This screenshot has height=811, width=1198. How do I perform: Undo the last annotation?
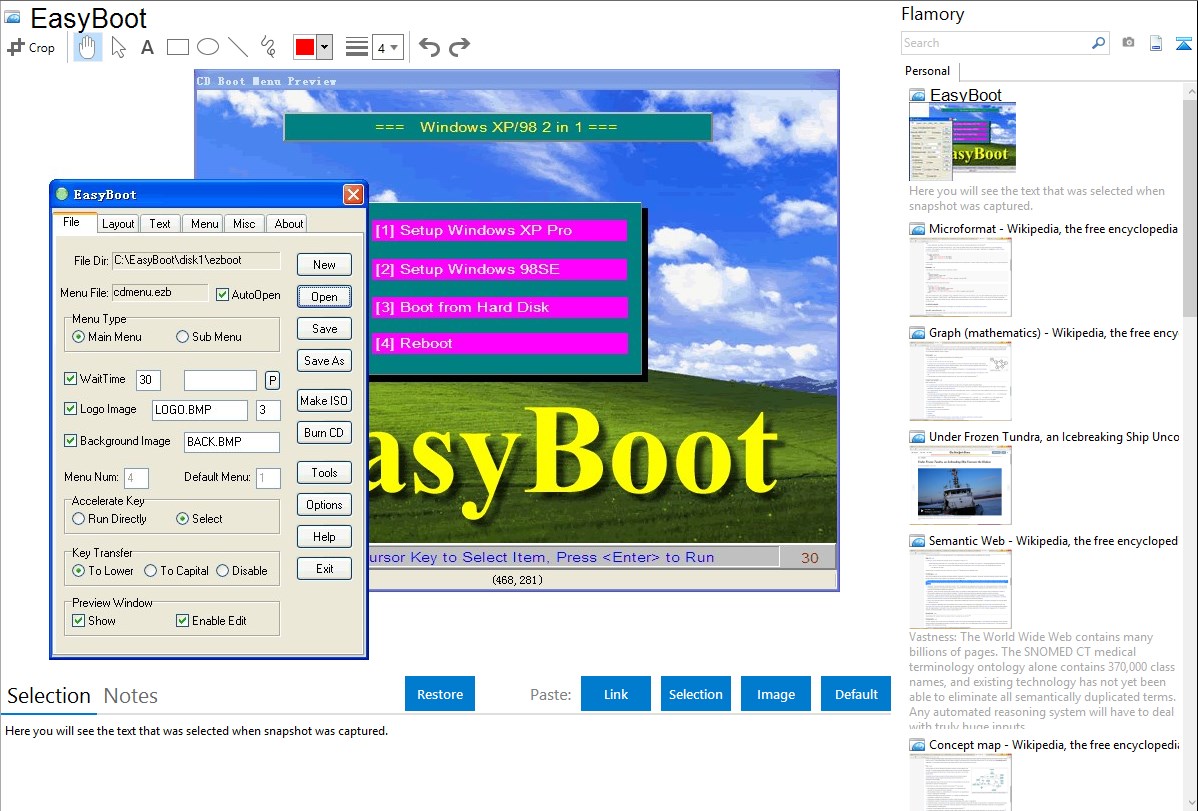click(x=429, y=47)
